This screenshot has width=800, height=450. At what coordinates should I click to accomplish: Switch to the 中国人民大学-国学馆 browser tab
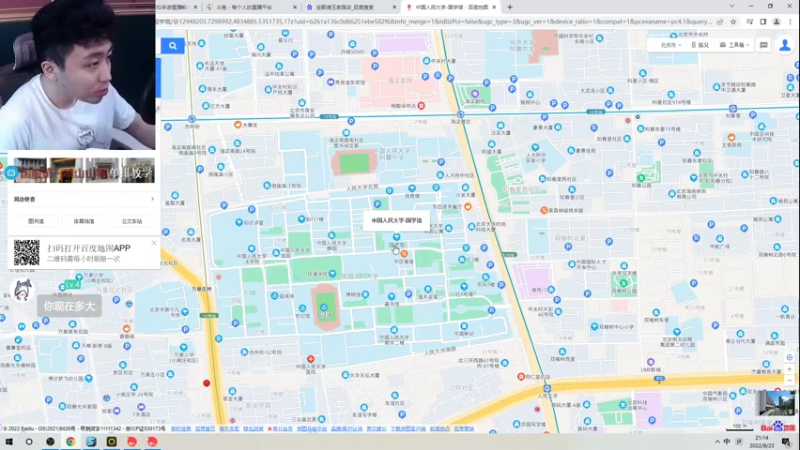[451, 7]
